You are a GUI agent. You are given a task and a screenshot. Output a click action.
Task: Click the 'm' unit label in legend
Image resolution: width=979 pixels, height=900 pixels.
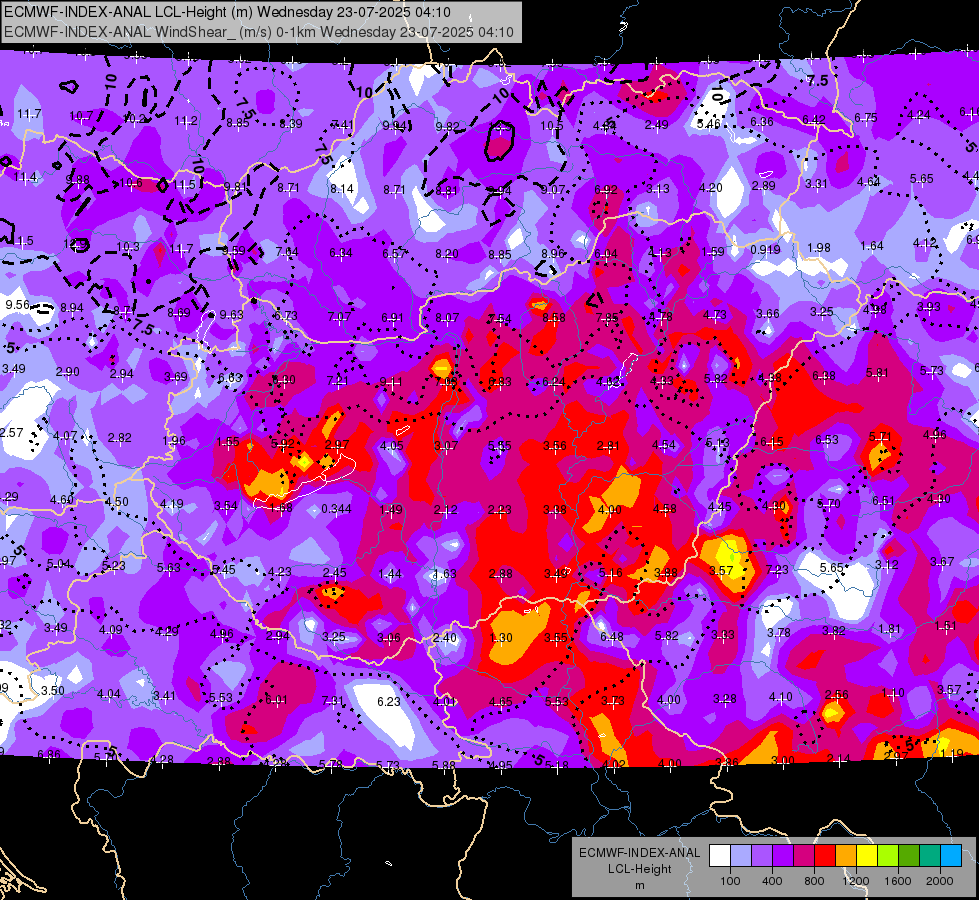tap(640, 886)
